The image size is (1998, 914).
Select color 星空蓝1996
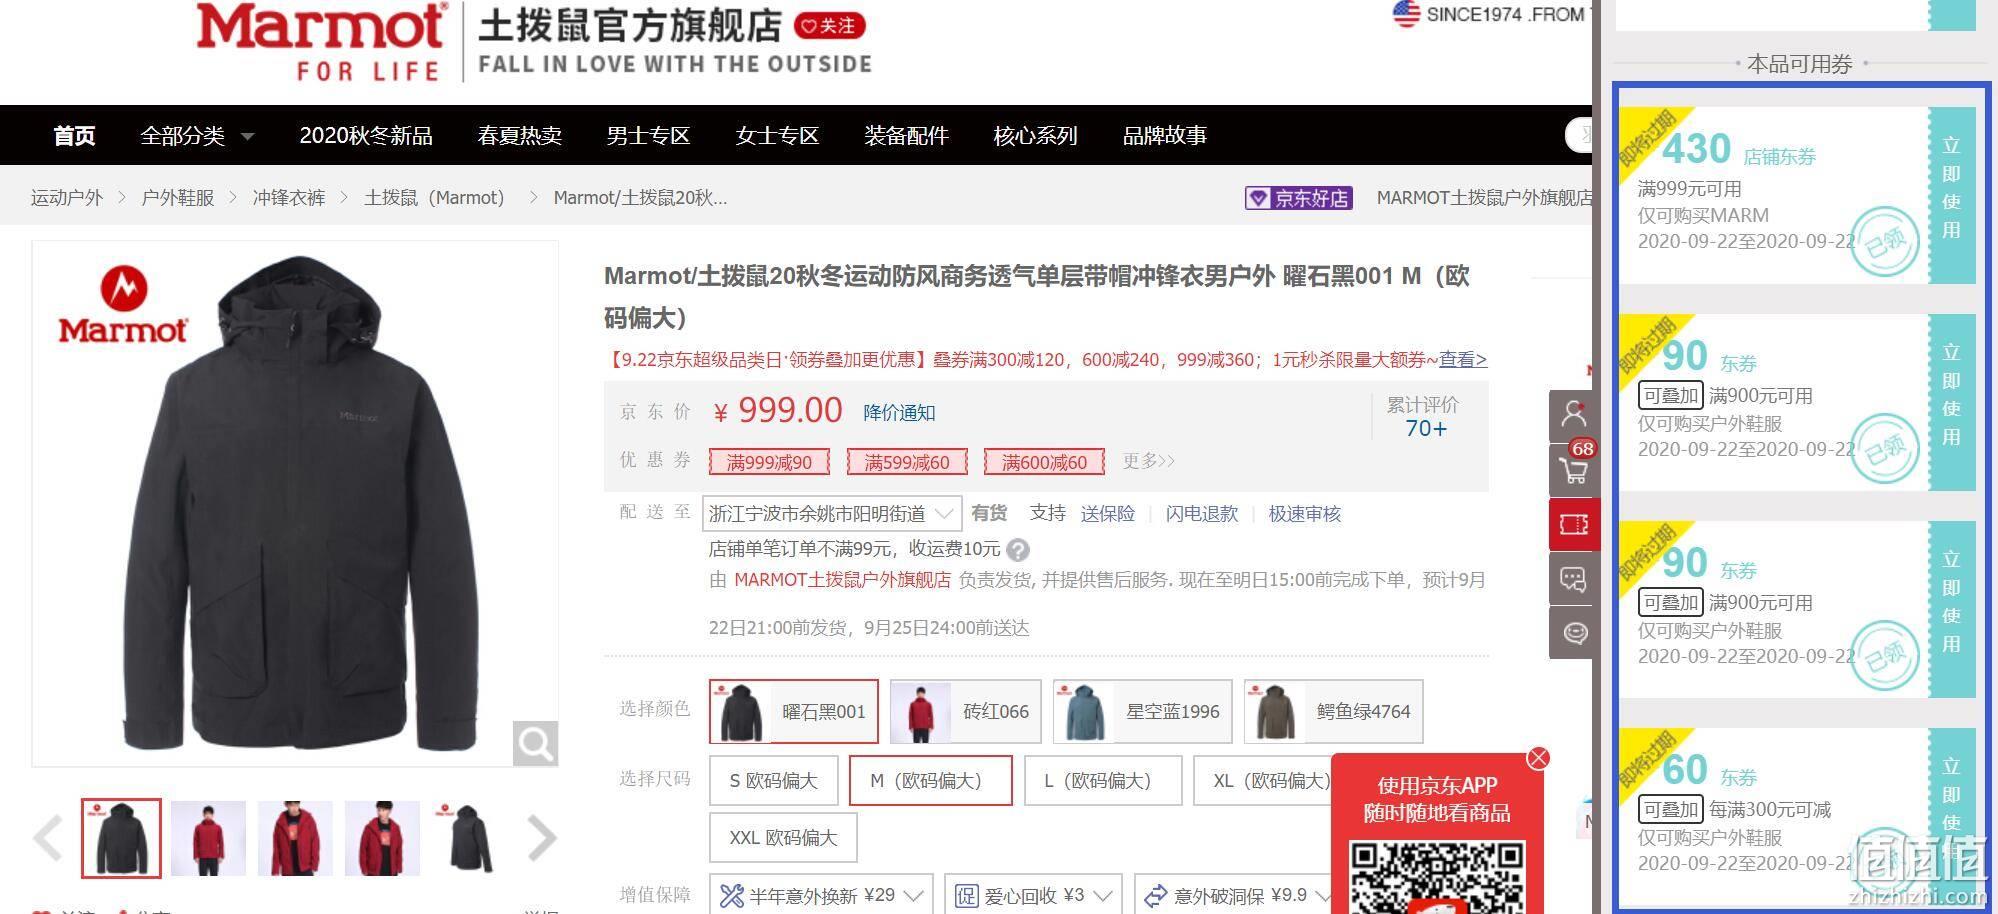coord(1142,711)
